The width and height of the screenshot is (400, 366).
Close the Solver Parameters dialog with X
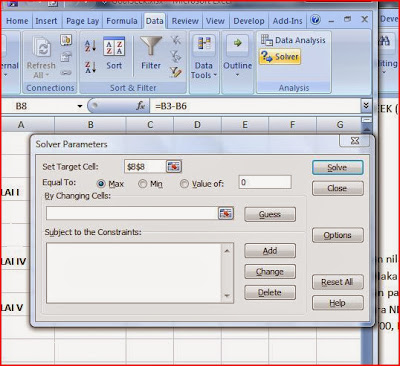click(x=355, y=141)
